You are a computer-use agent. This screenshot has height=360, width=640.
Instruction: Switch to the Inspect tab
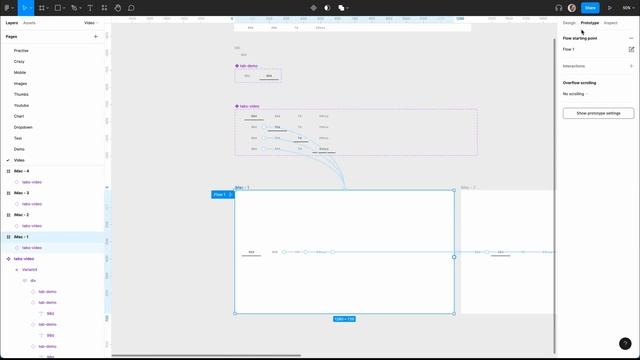pos(611,23)
